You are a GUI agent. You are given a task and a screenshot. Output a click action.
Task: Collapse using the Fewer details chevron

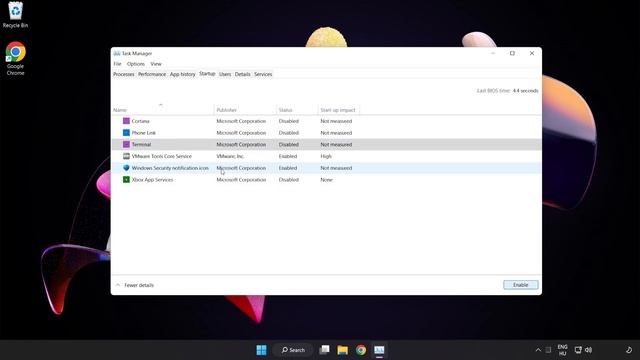point(118,285)
